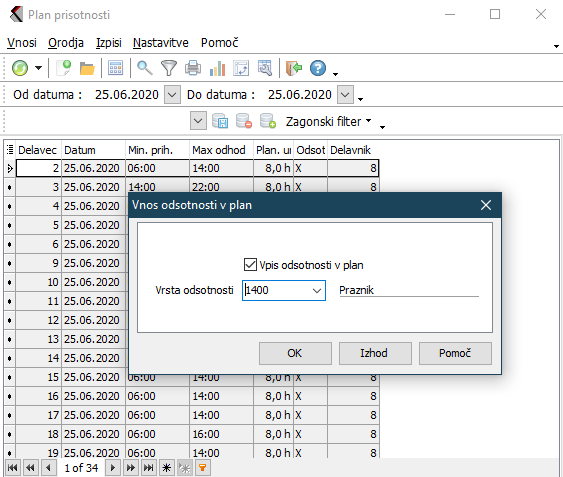Image resolution: width=563 pixels, height=477 pixels.
Task: Click the magnifying glass search icon
Action: (x=145, y=68)
